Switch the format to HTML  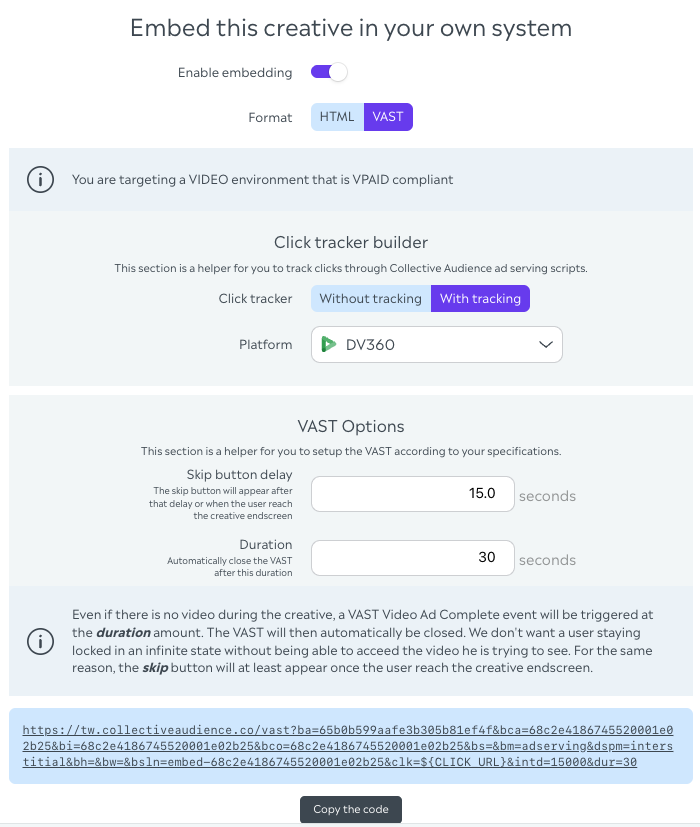coord(337,117)
